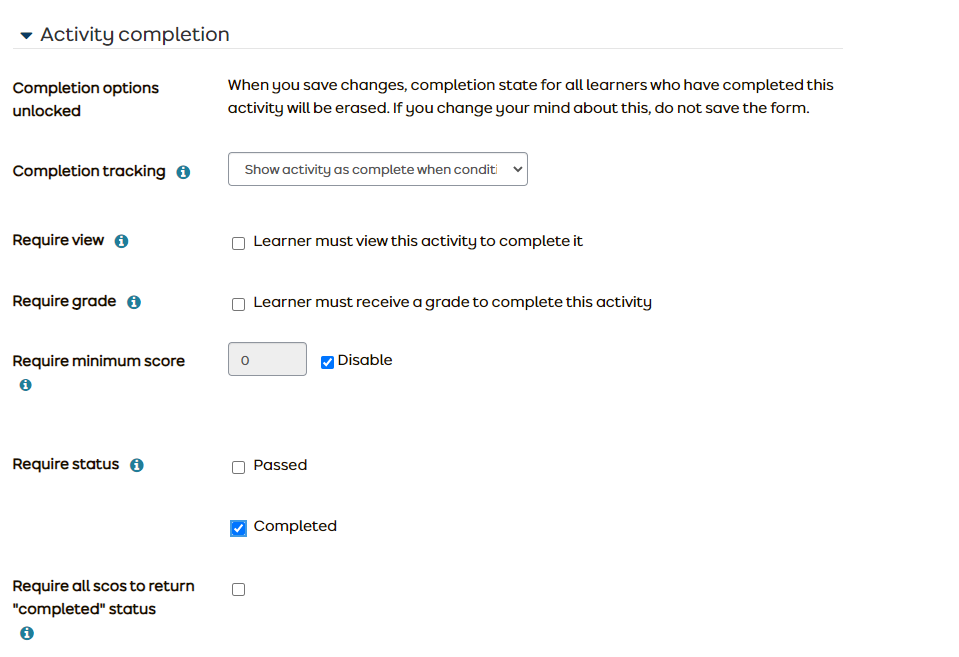Expand Show activity as complete options list
Screen dimensions: 959x657
tap(377, 168)
